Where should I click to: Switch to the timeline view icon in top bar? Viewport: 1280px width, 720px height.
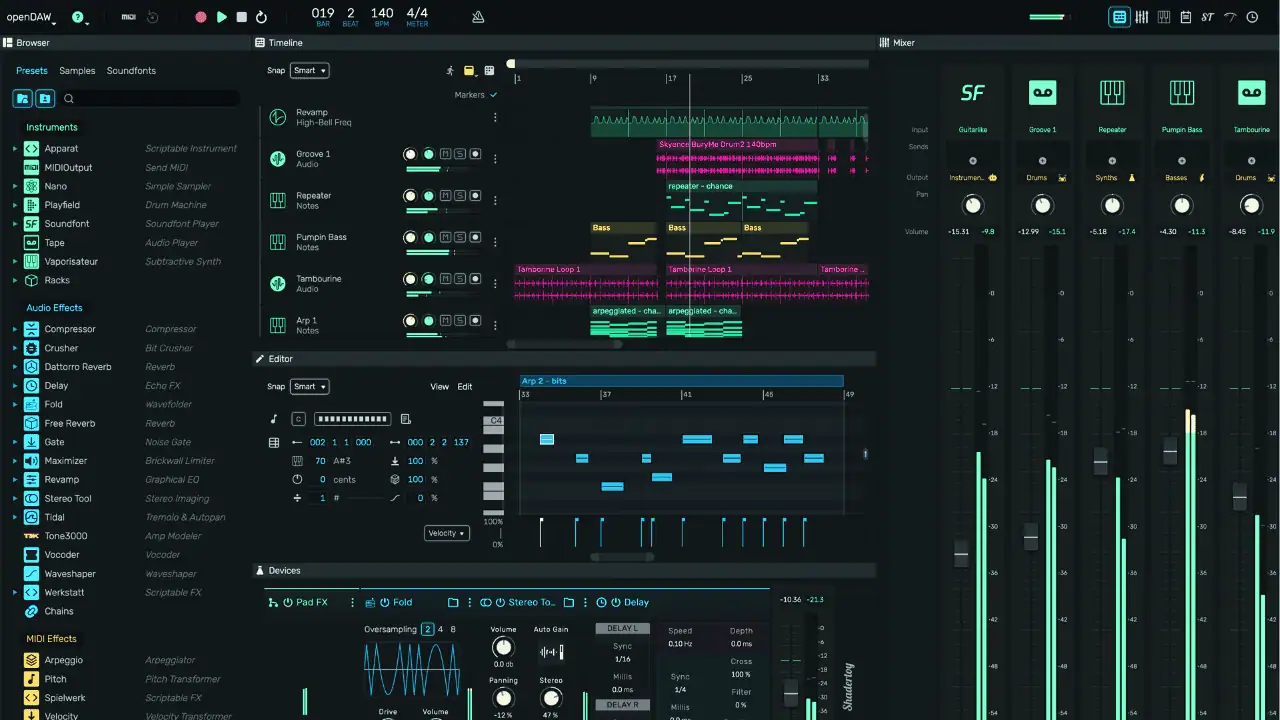pos(1119,17)
